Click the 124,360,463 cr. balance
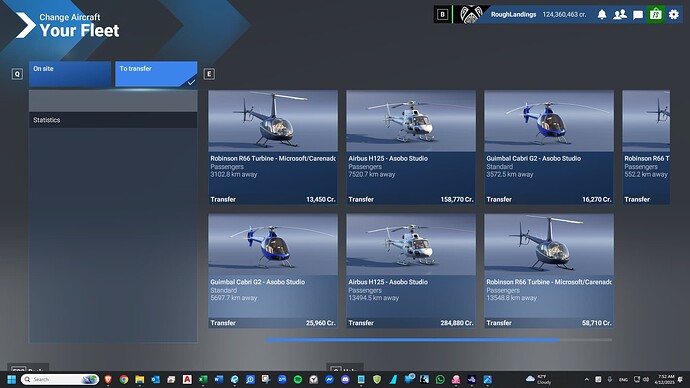The height and width of the screenshot is (388, 690). [564, 15]
